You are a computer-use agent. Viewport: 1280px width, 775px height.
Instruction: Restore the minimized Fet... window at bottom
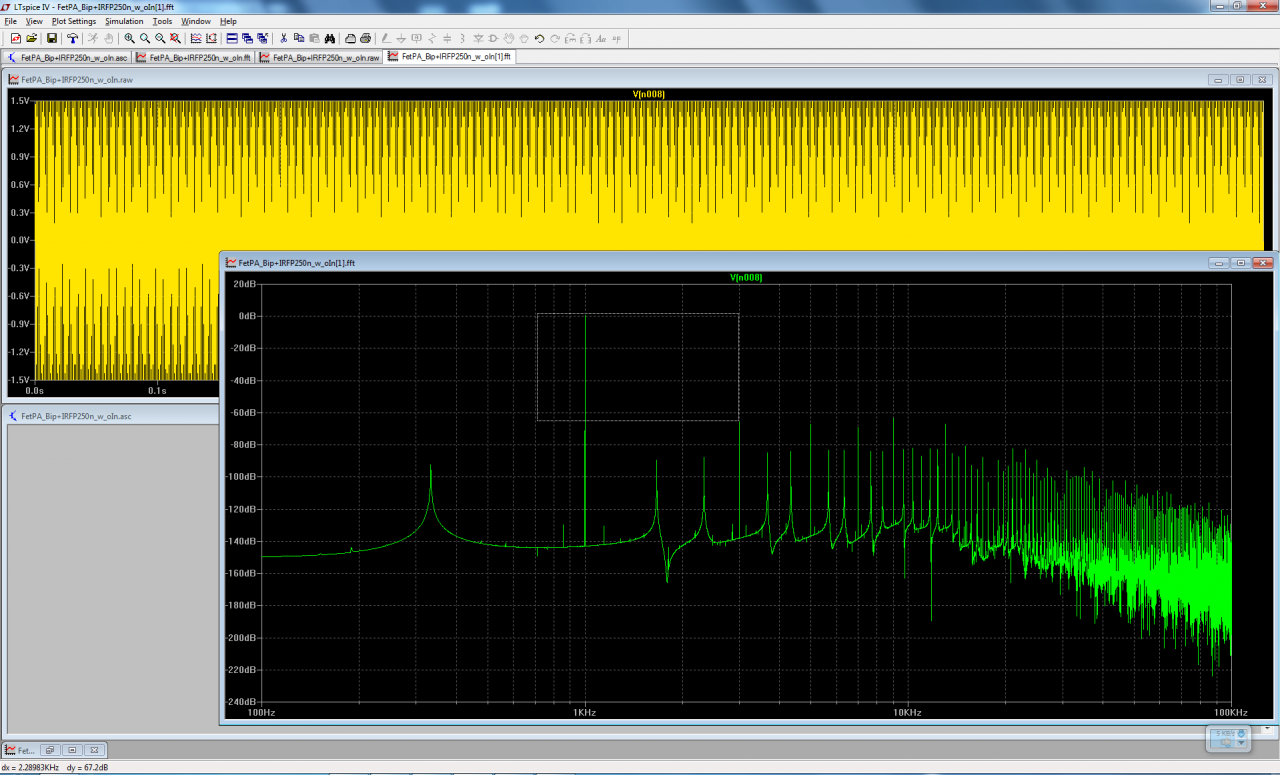click(x=50, y=749)
